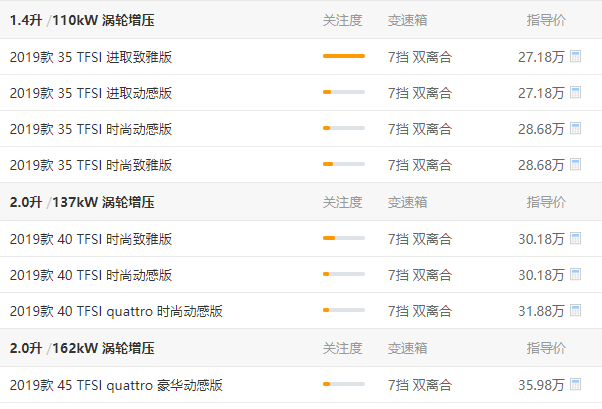Open 2019款 45 TFSI quattro 豪华动感版 link

tap(116, 385)
